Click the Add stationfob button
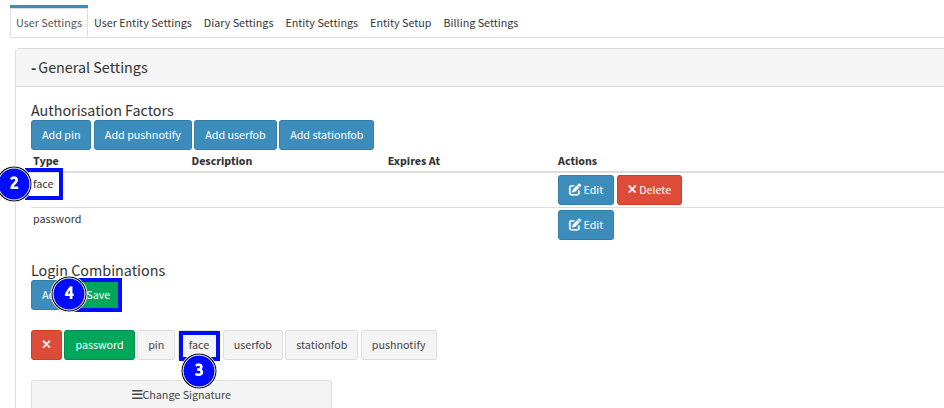This screenshot has width=944, height=408. click(326, 135)
